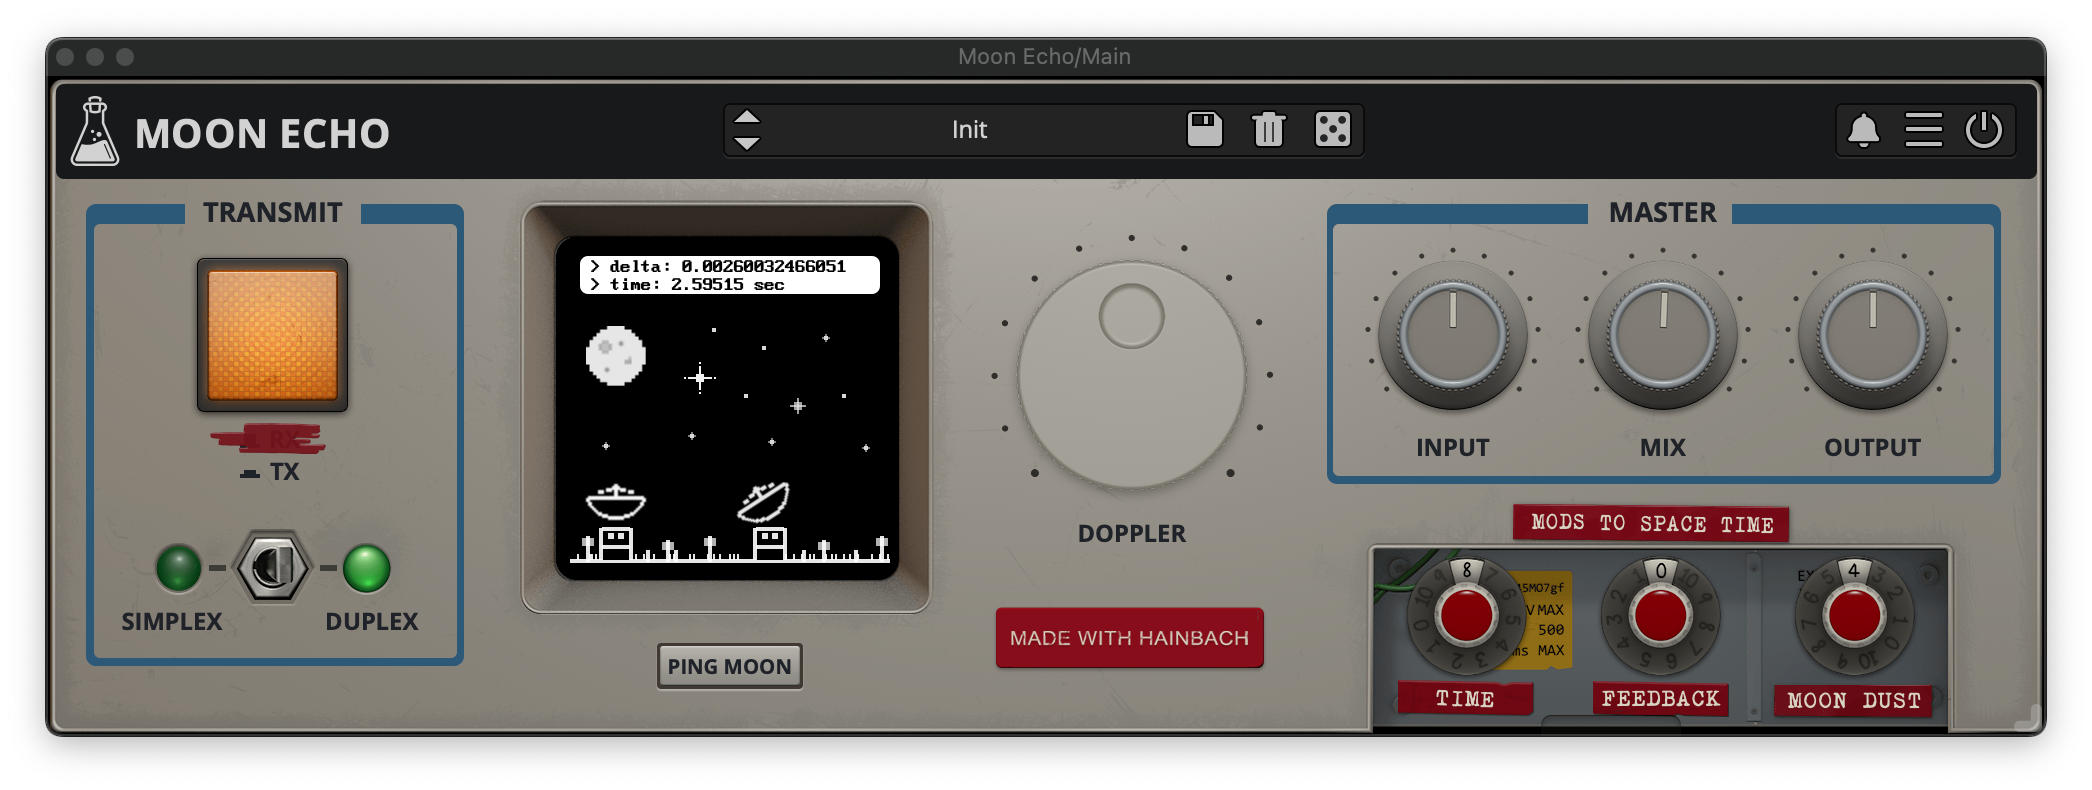Image resolution: width=2092 pixels, height=790 pixels.
Task: Save the preset with the floppy disk icon
Action: 1204,129
